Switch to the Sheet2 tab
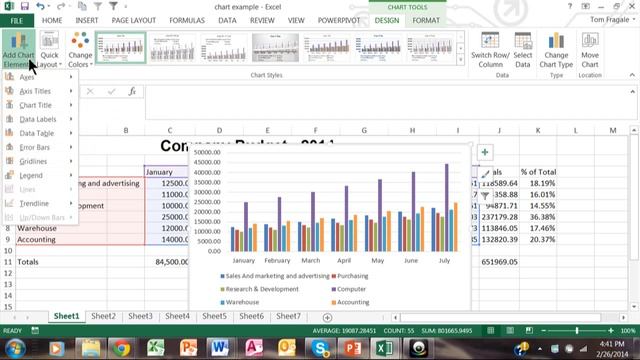The width and height of the screenshot is (640, 360). 103,316
